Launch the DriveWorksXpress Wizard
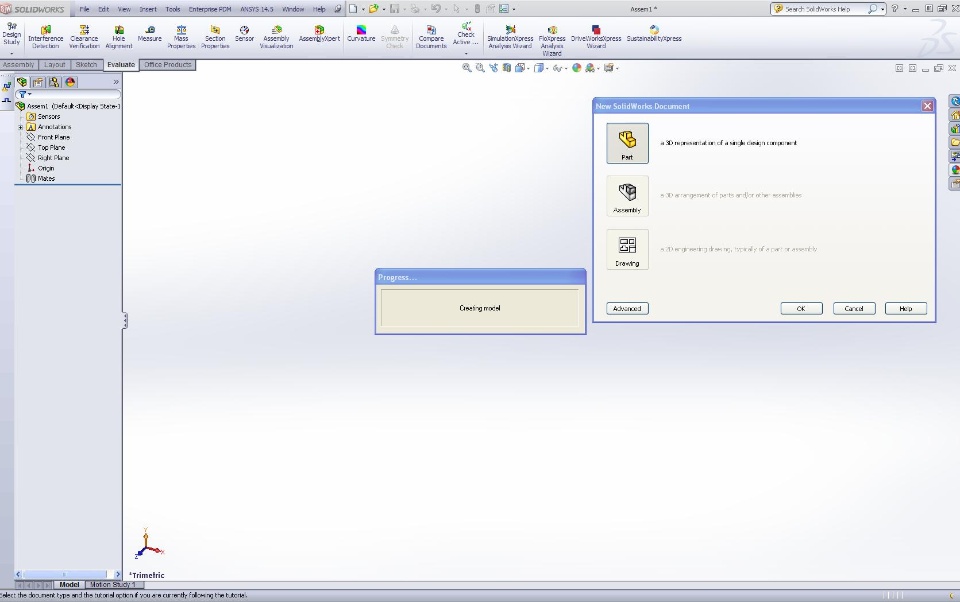This screenshot has width=960, height=602. [x=596, y=37]
